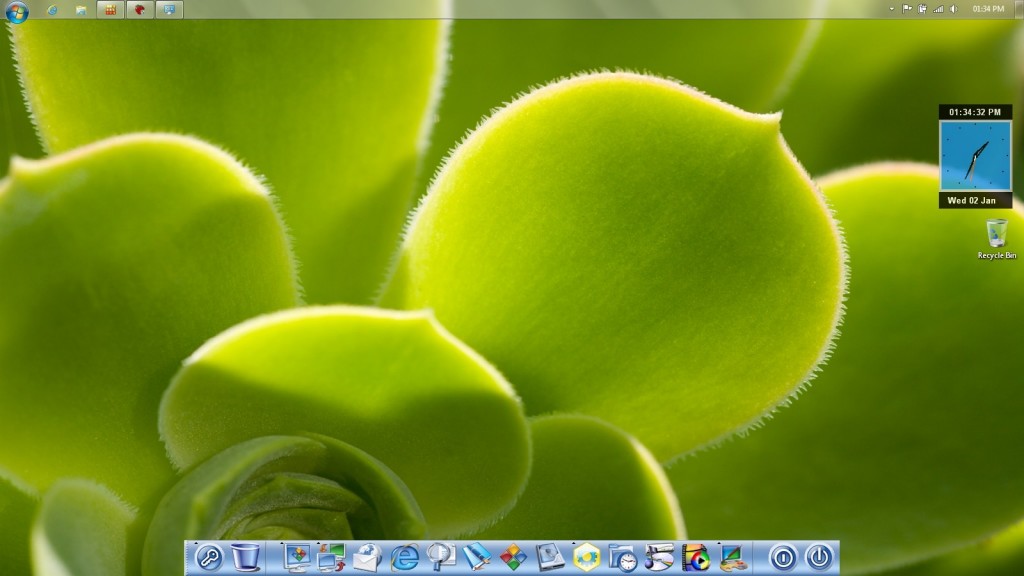Click the standby button left of power
The width and height of the screenshot is (1024, 576).
click(x=782, y=557)
